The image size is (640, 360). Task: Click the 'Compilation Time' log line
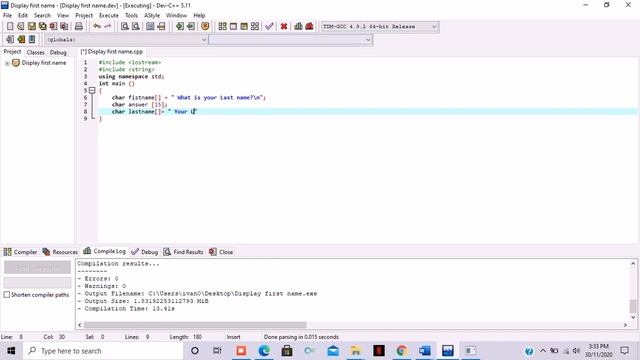click(126, 309)
